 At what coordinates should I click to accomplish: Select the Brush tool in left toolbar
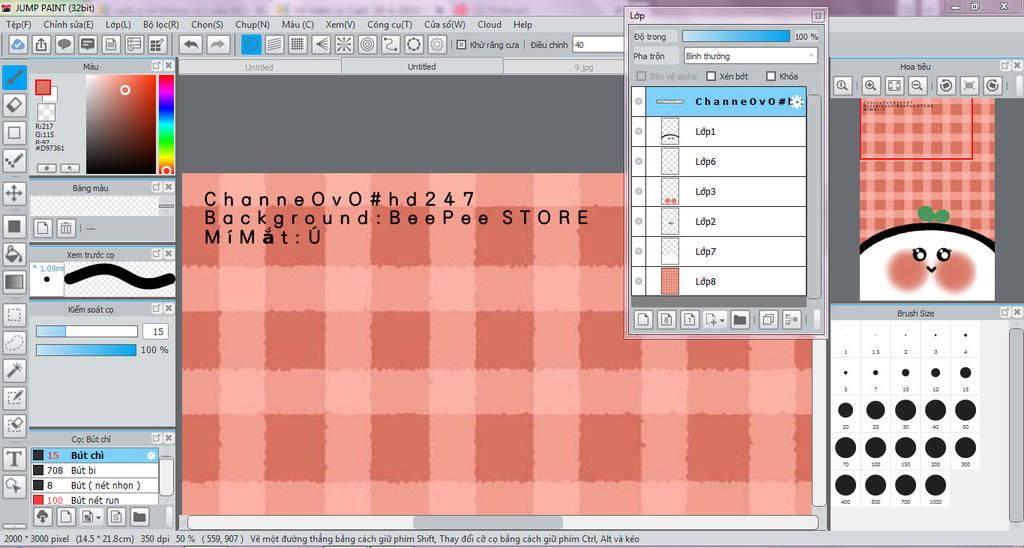(x=14, y=78)
